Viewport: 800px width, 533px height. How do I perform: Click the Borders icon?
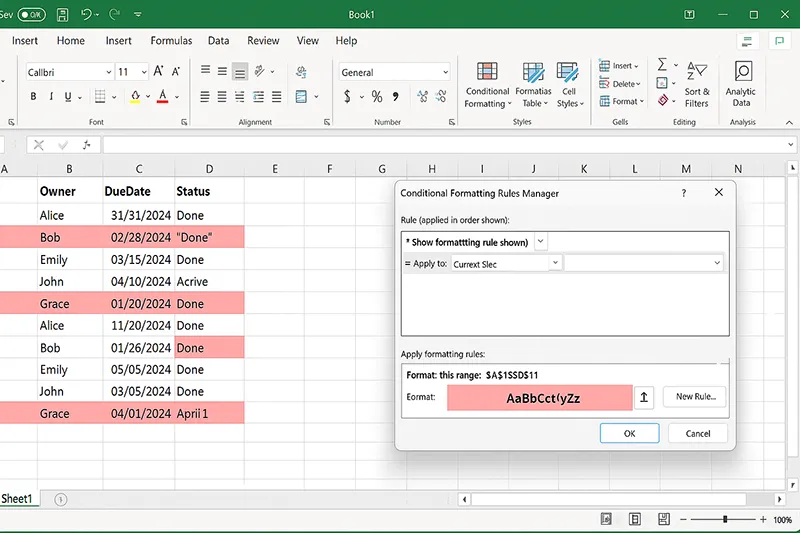[x=101, y=96]
